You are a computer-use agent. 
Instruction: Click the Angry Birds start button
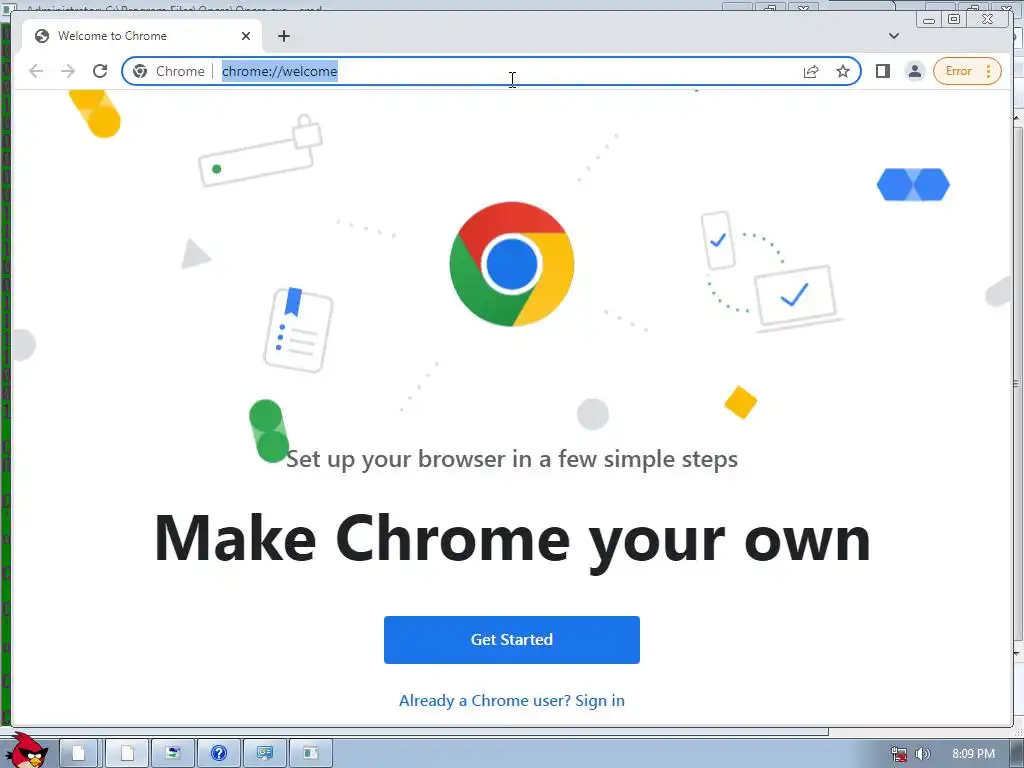[x=26, y=750]
